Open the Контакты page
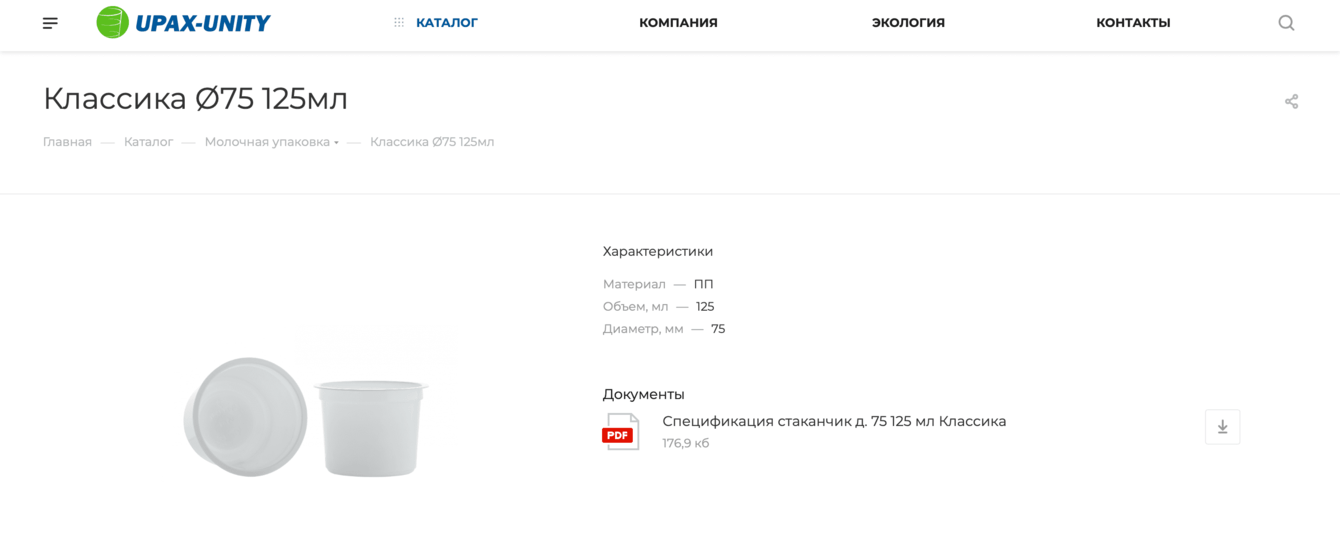The height and width of the screenshot is (546, 1340). [x=1133, y=23]
